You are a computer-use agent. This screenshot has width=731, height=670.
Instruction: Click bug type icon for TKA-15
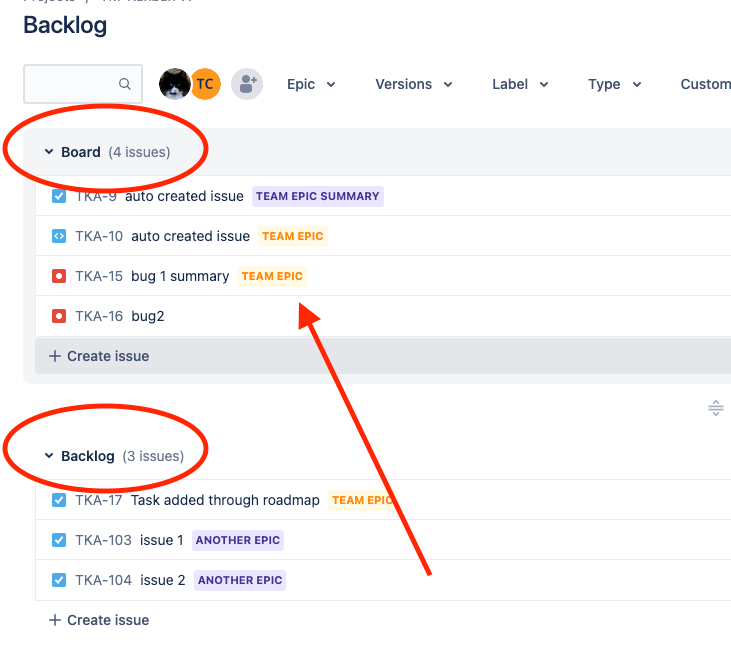pyautogui.click(x=59, y=276)
